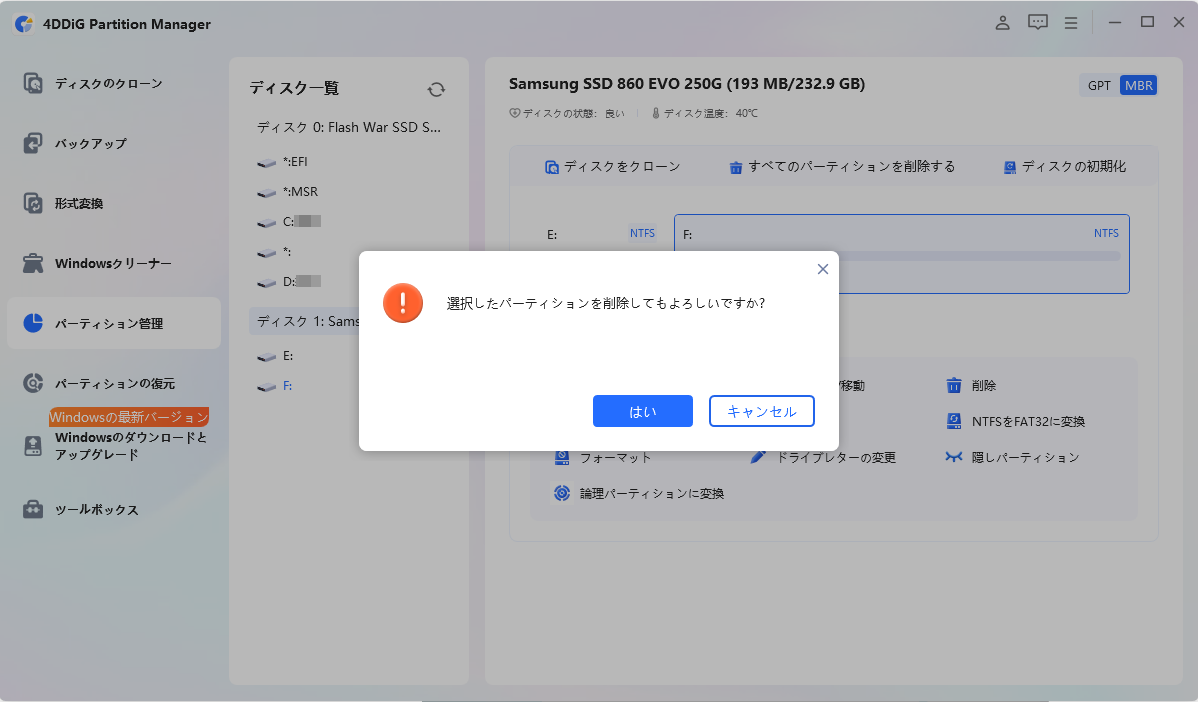
Task: Click the disk clone sidebar icon
Action: [x=33, y=82]
